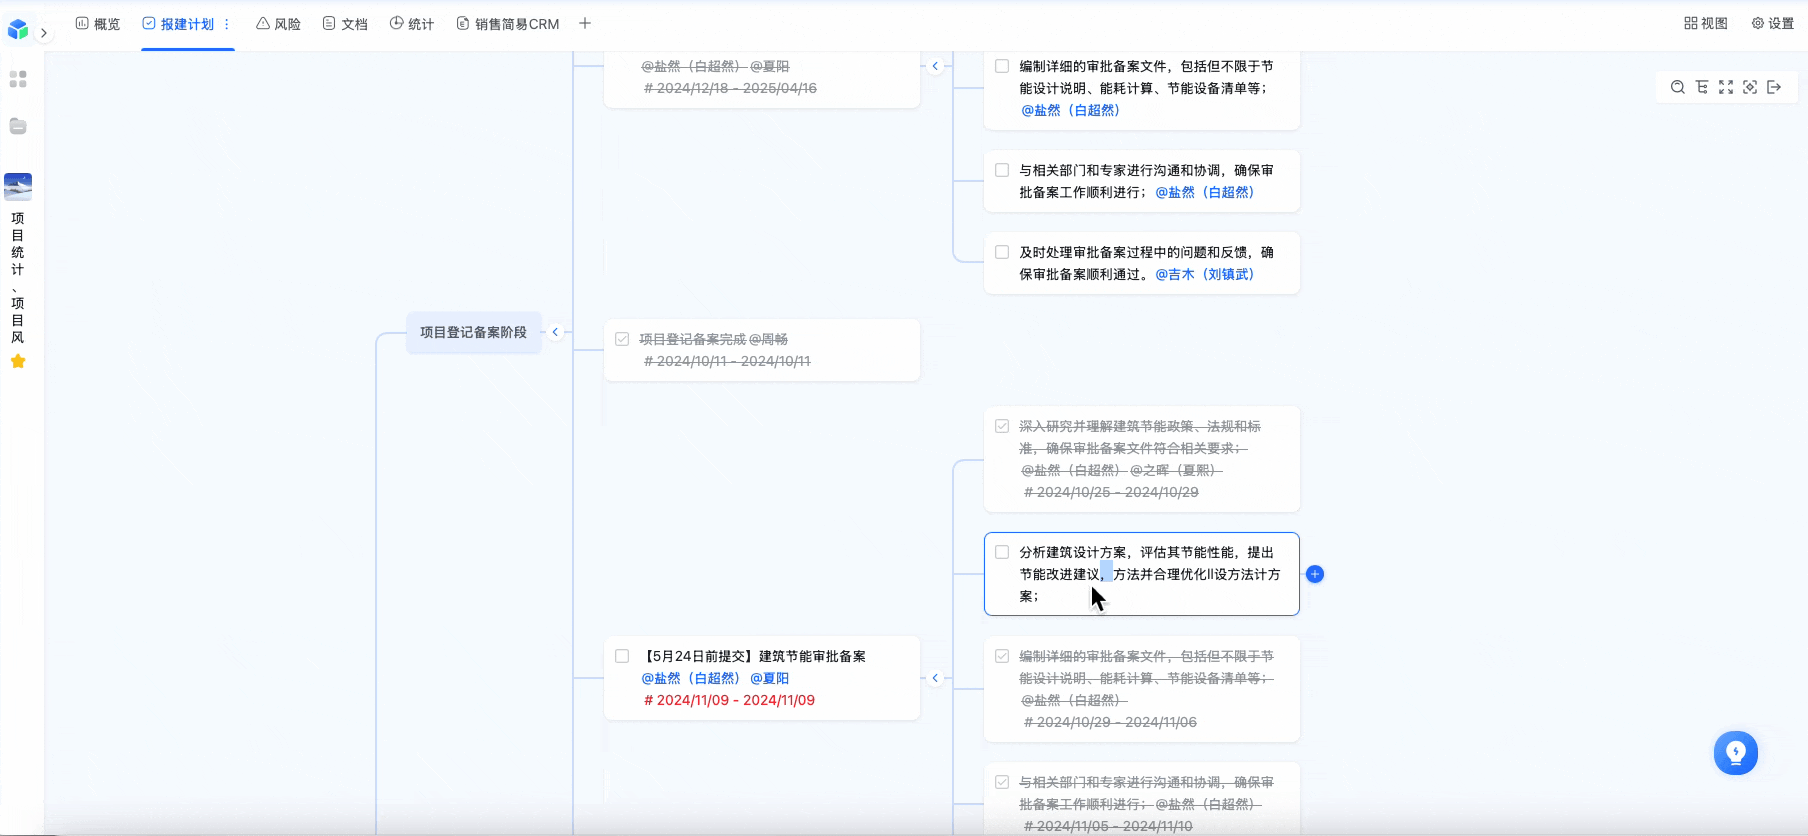1808x836 pixels.
Task: Click the 【5月24日前提交】建筑节能审批备案 title
Action: click(754, 656)
